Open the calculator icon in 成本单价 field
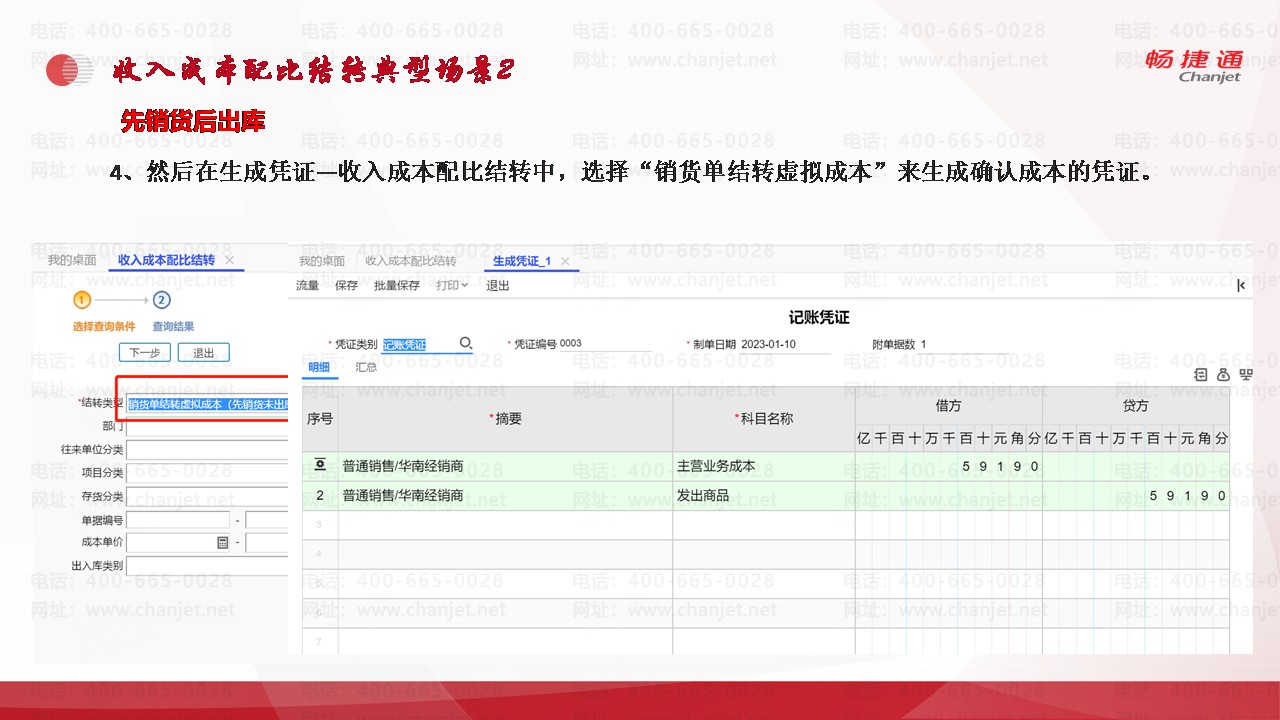This screenshot has width=1280, height=720. (223, 542)
